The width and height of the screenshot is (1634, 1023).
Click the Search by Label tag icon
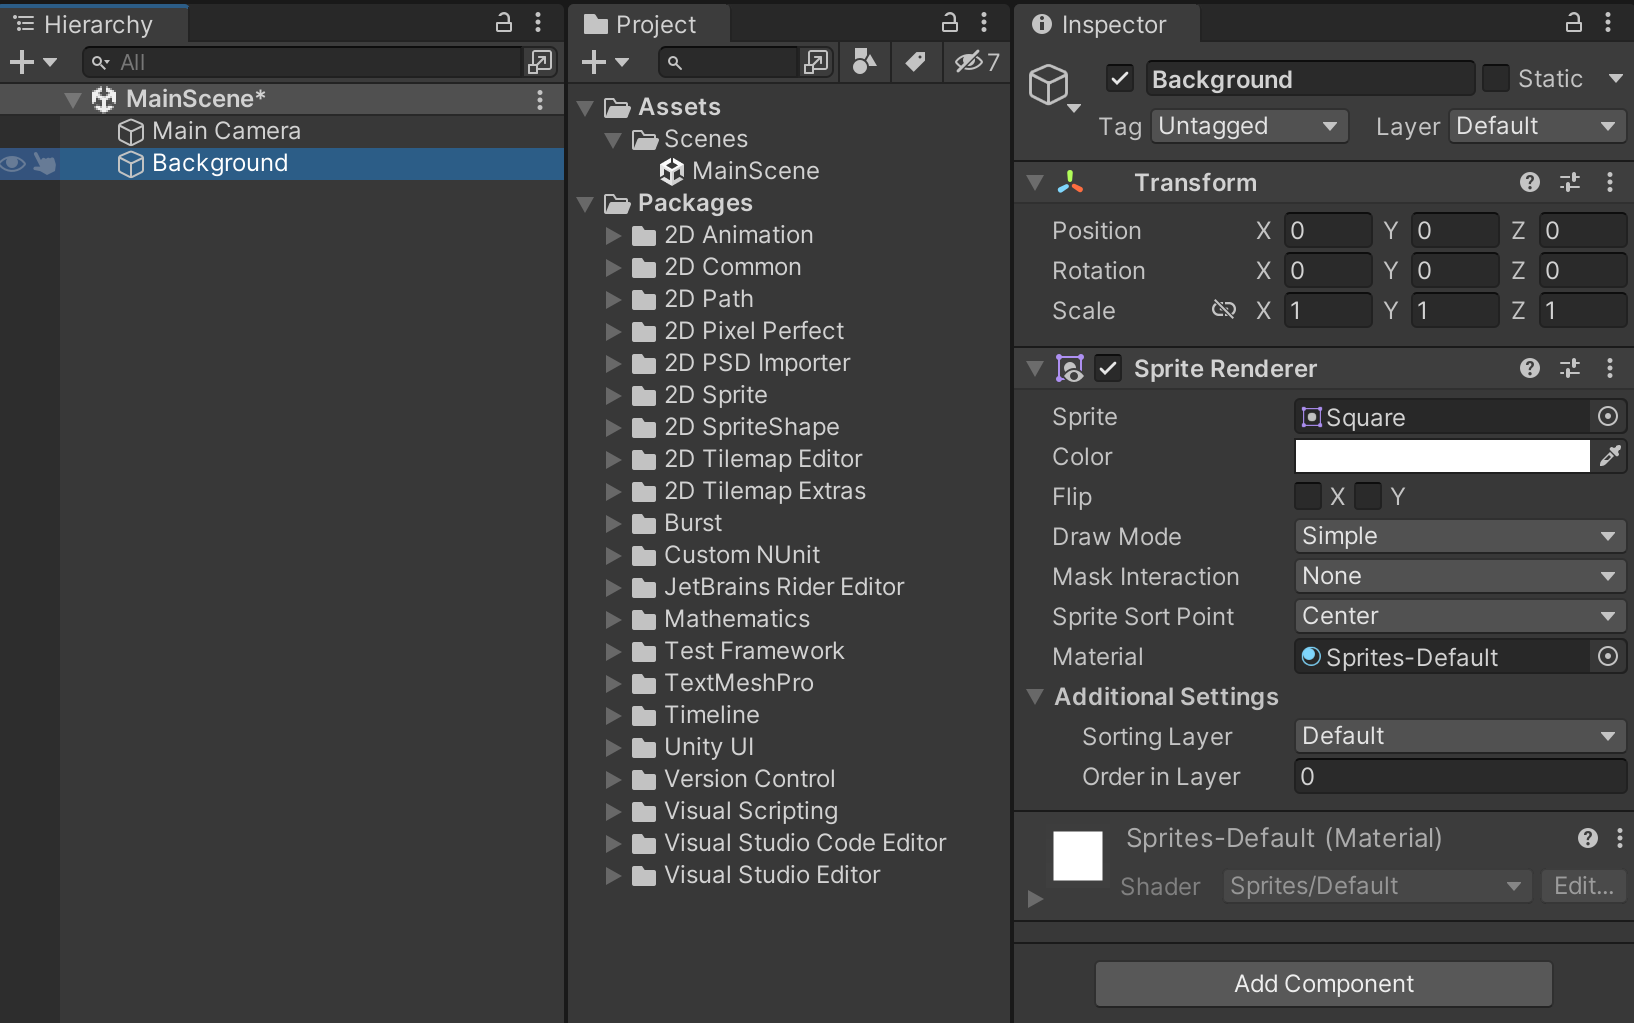pos(915,62)
